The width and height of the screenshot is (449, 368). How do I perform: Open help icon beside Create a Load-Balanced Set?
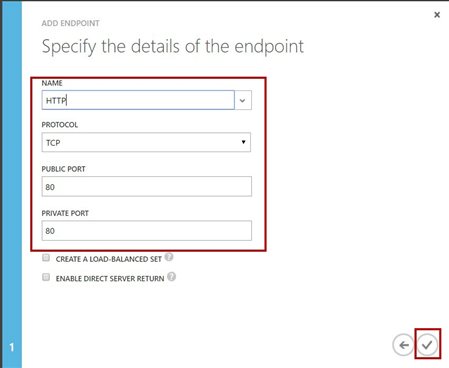pyautogui.click(x=169, y=257)
